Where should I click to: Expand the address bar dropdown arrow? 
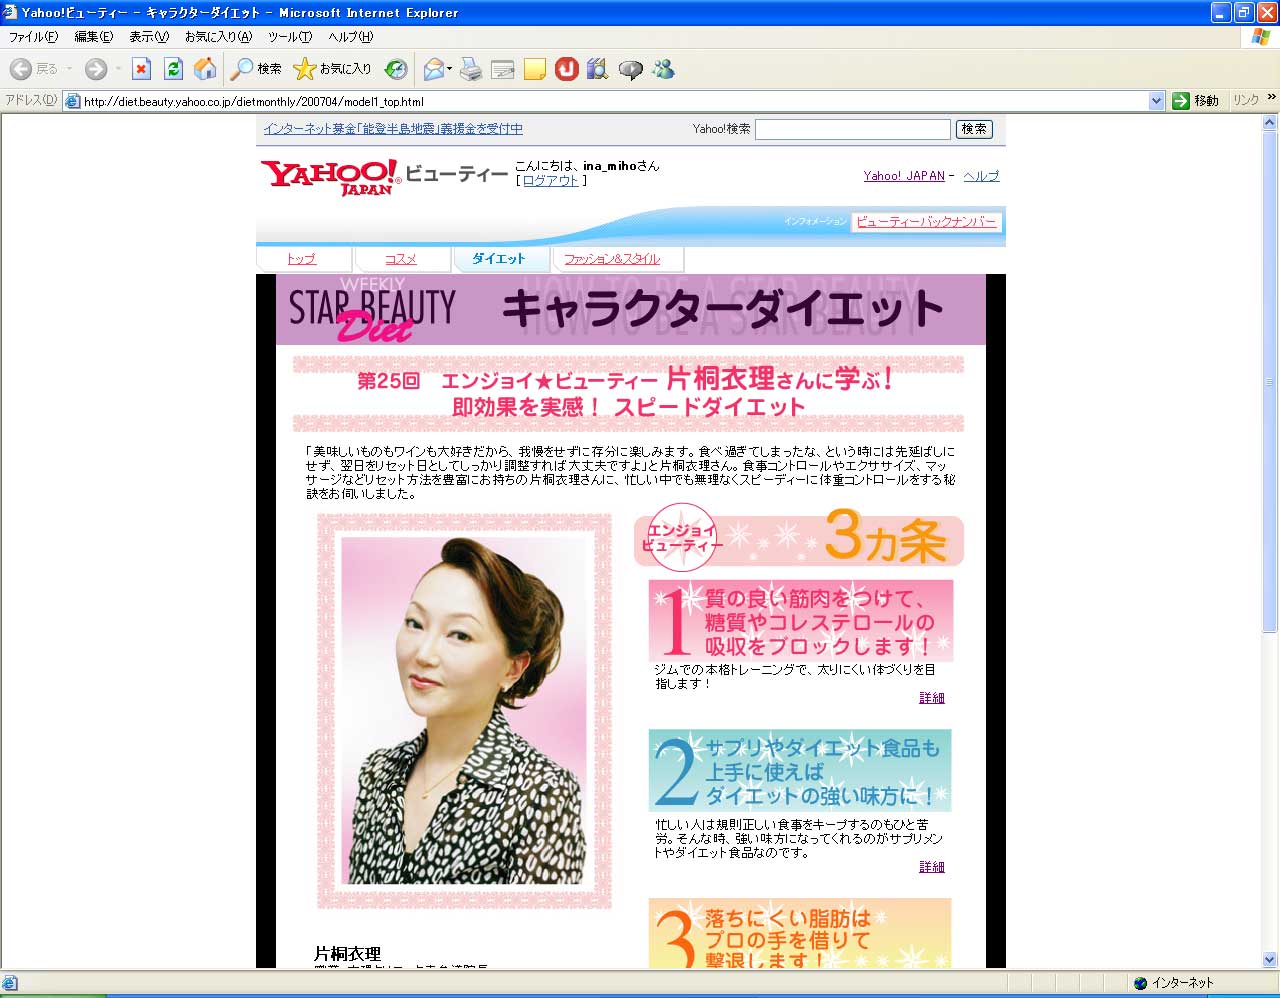click(x=1156, y=101)
